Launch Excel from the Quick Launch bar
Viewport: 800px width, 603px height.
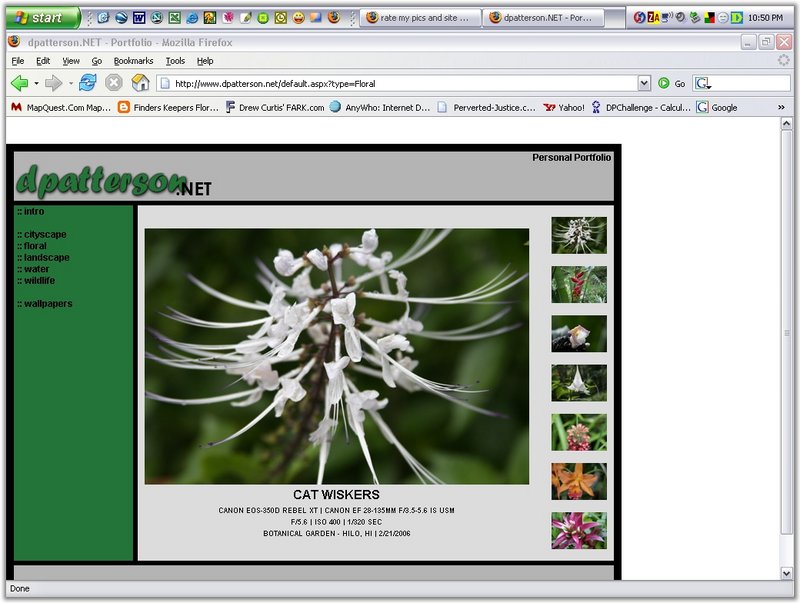coord(174,18)
